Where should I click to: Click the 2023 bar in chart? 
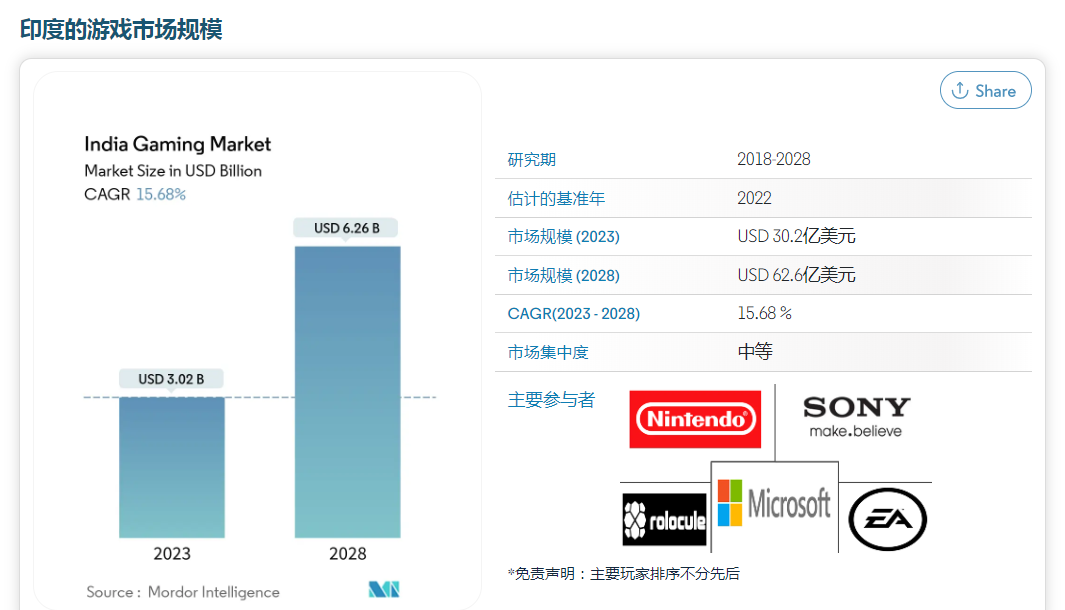[x=172, y=467]
